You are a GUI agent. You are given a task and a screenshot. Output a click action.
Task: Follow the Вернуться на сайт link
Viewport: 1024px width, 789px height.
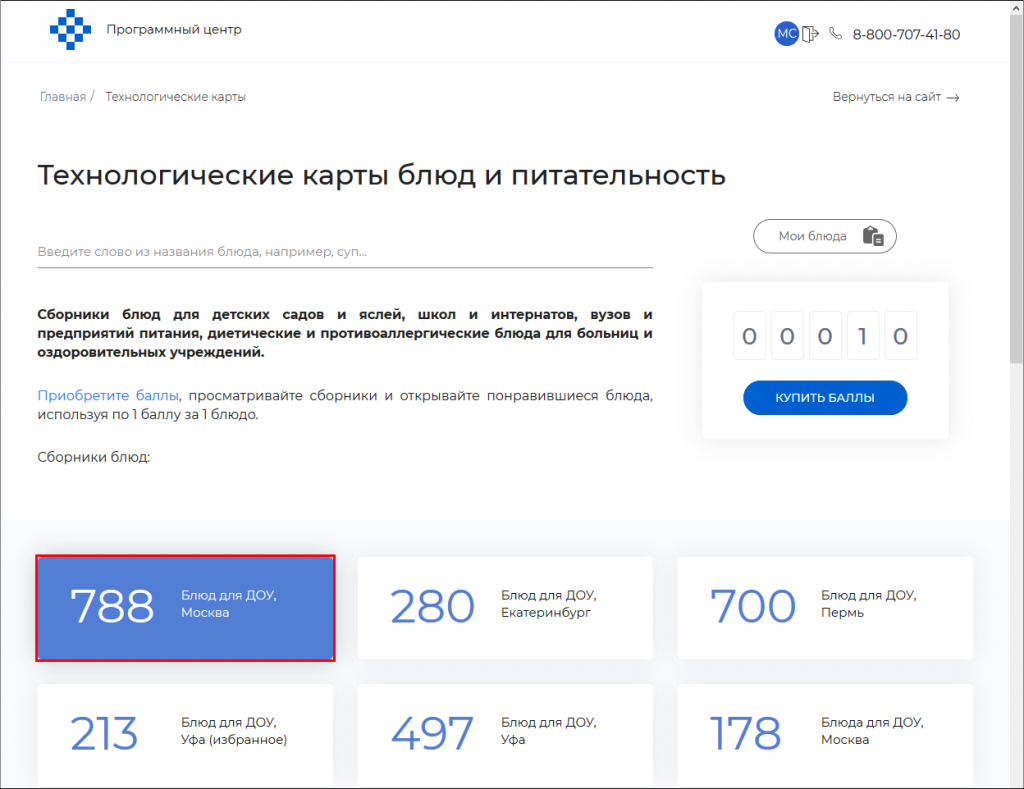[x=886, y=97]
